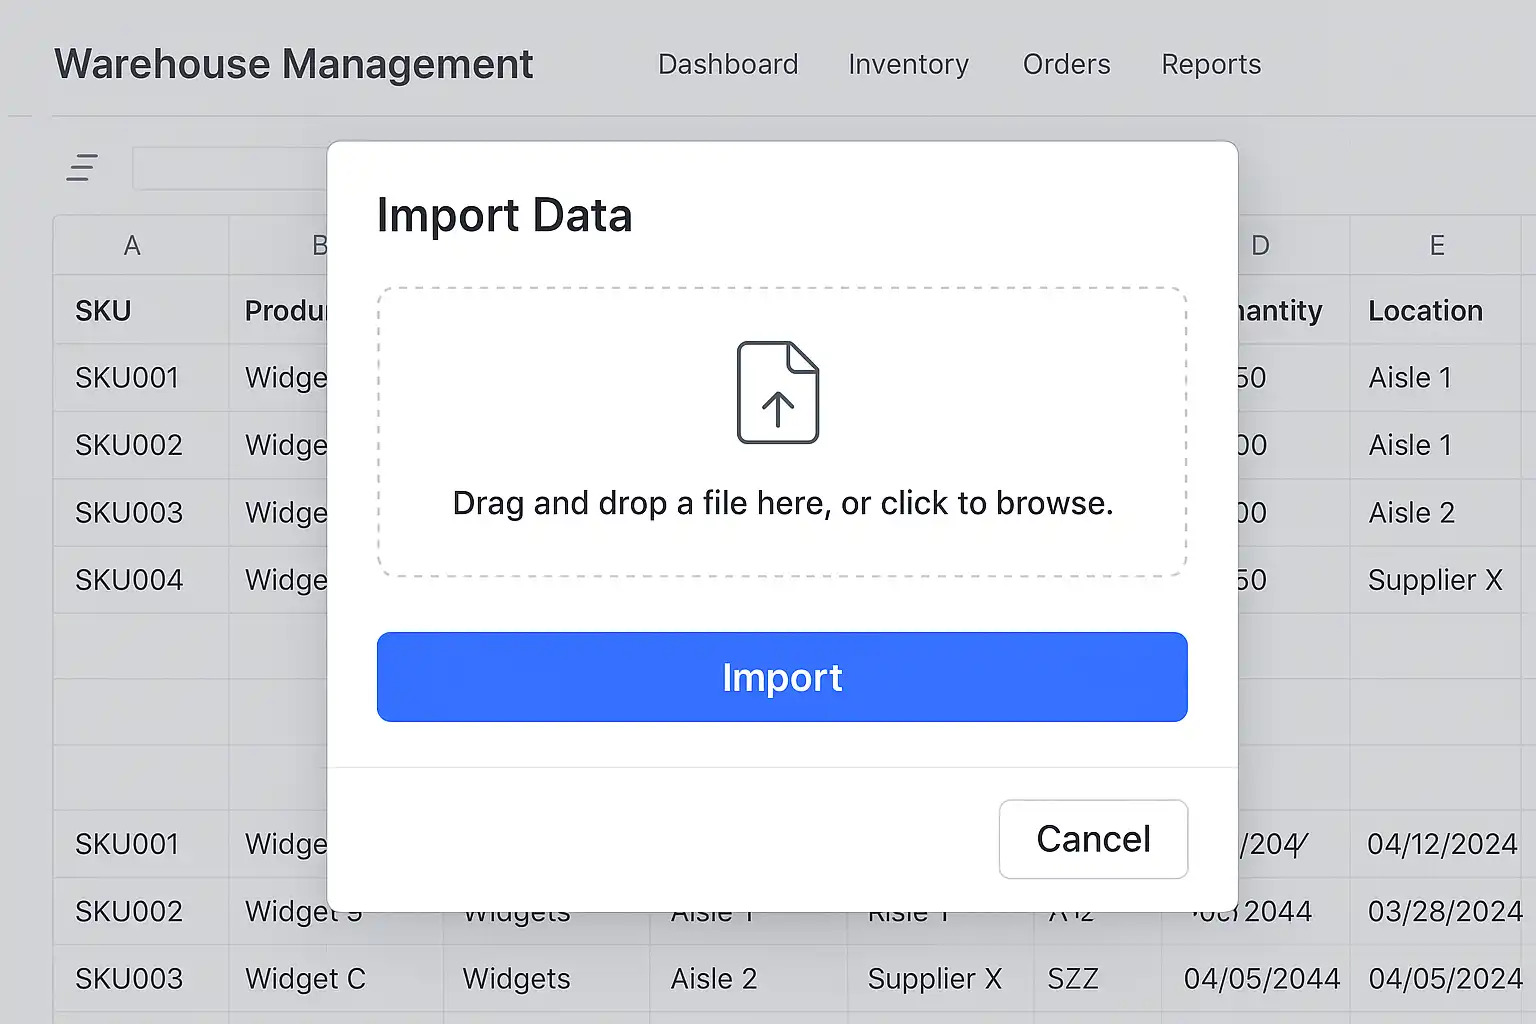
Task: Select the 03/28/2024 date cell
Action: pyautogui.click(x=1444, y=912)
